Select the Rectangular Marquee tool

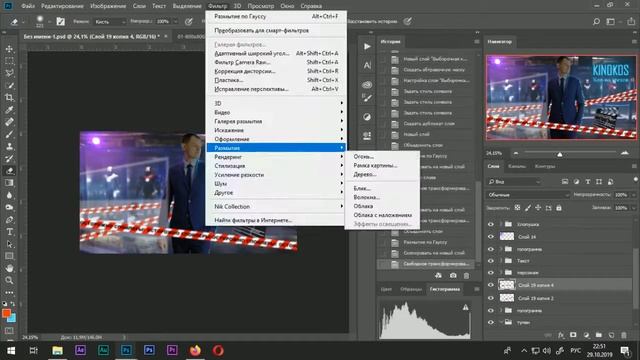(x=9, y=61)
